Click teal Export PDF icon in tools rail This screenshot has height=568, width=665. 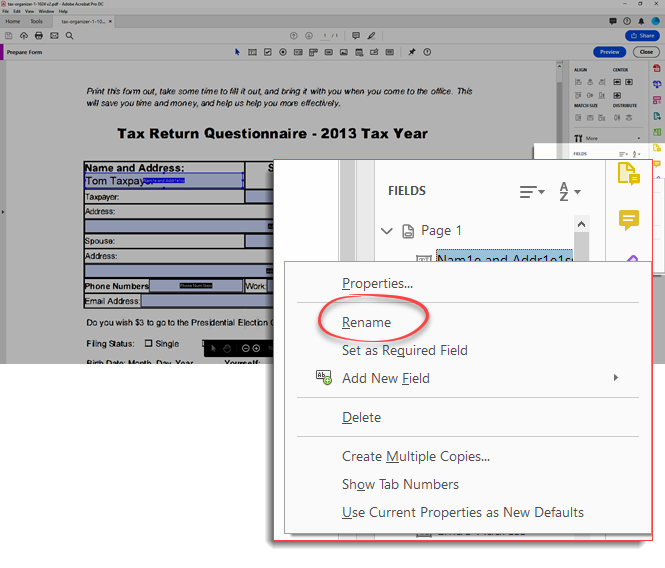click(x=657, y=116)
